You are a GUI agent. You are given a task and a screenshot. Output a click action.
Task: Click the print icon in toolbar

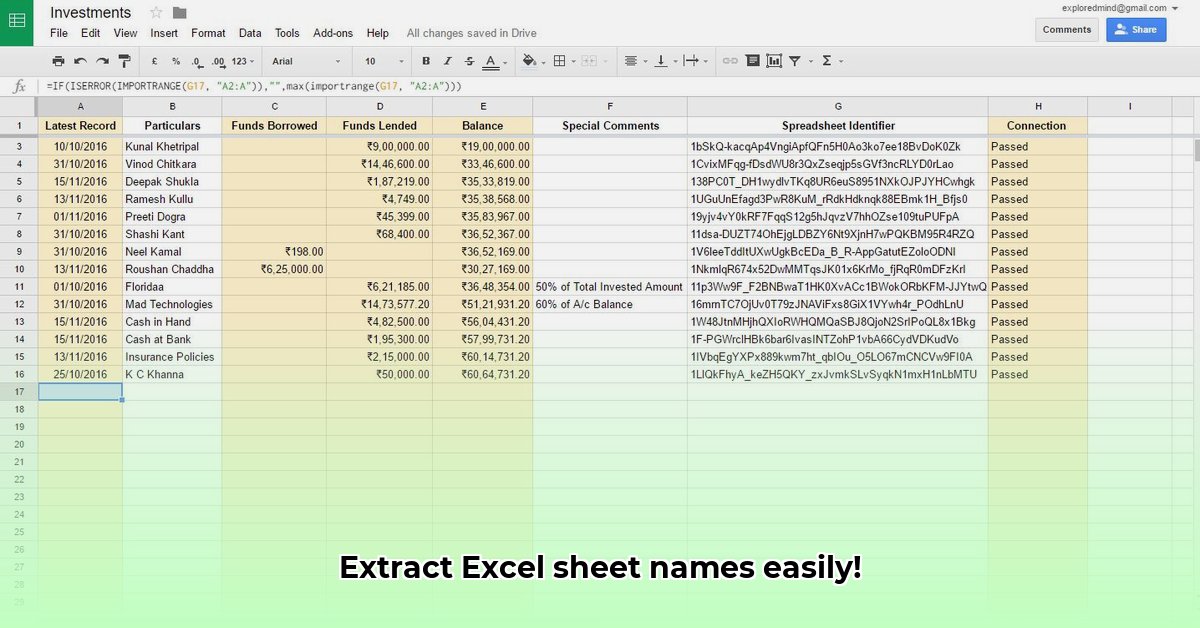58,61
